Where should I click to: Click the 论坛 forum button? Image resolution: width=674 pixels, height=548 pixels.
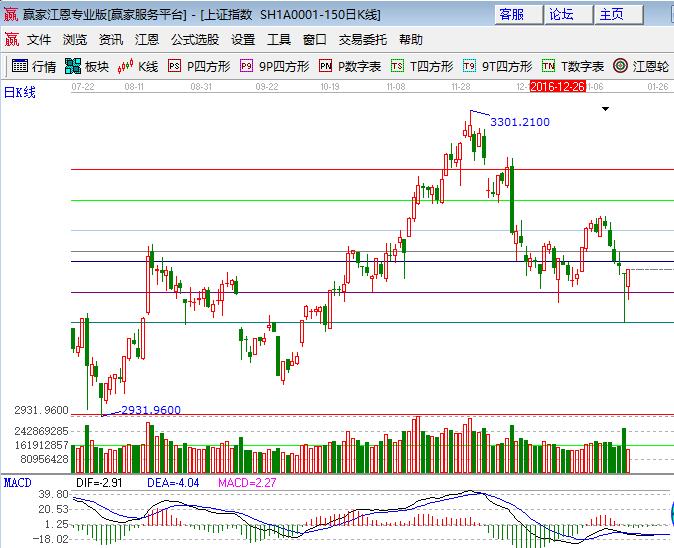click(561, 14)
